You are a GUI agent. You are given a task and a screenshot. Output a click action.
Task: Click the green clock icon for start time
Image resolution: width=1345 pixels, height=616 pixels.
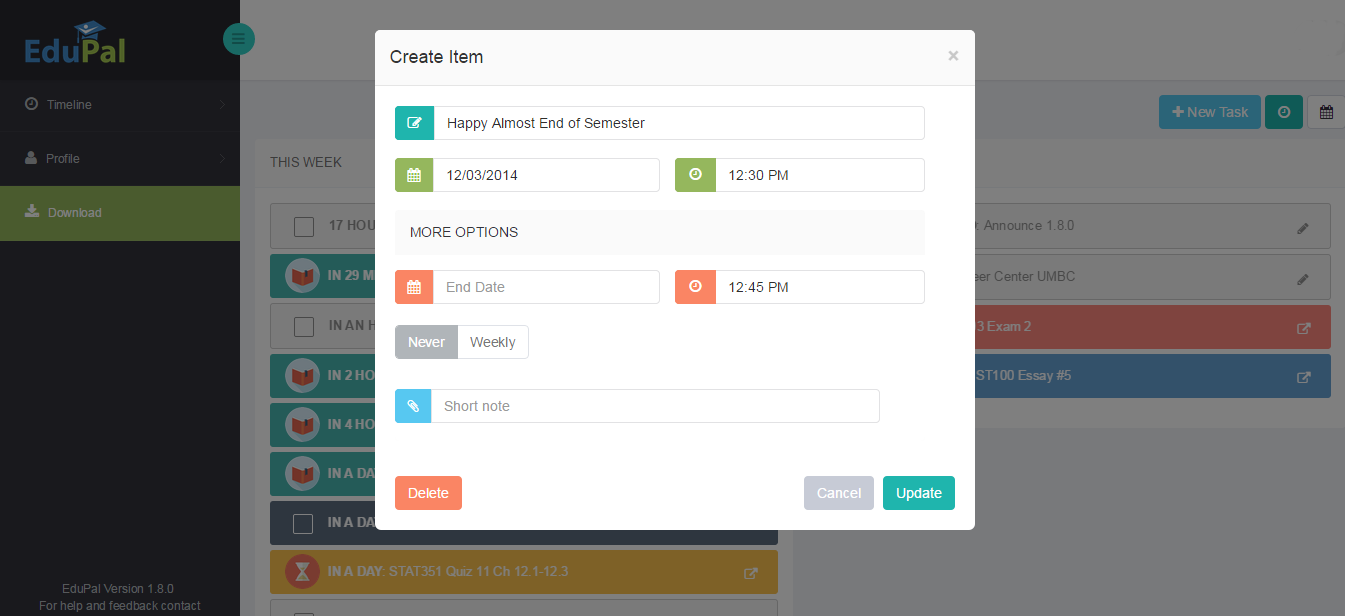[x=695, y=175]
